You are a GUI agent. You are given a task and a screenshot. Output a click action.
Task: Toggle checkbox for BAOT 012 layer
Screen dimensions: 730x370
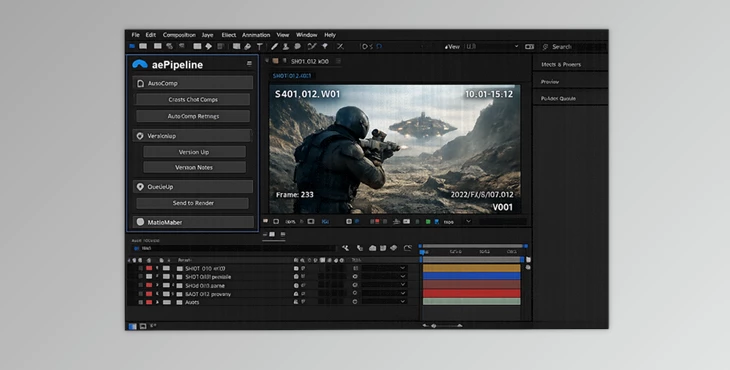[x=141, y=294]
